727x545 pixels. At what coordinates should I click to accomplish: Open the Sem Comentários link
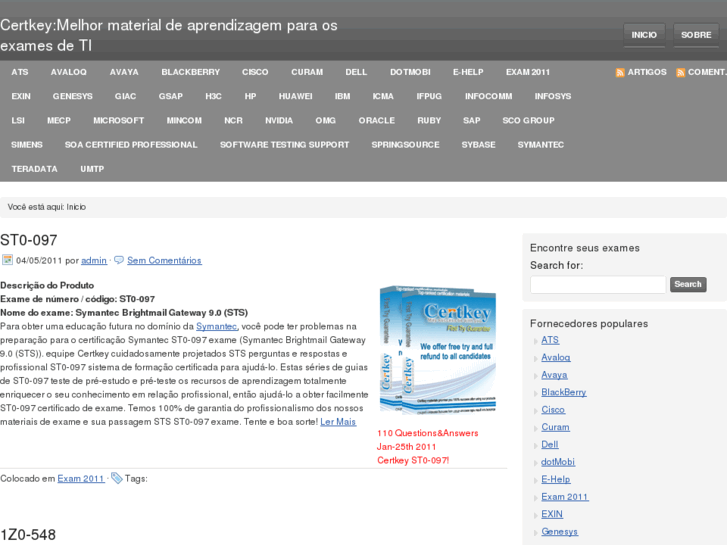[164, 261]
